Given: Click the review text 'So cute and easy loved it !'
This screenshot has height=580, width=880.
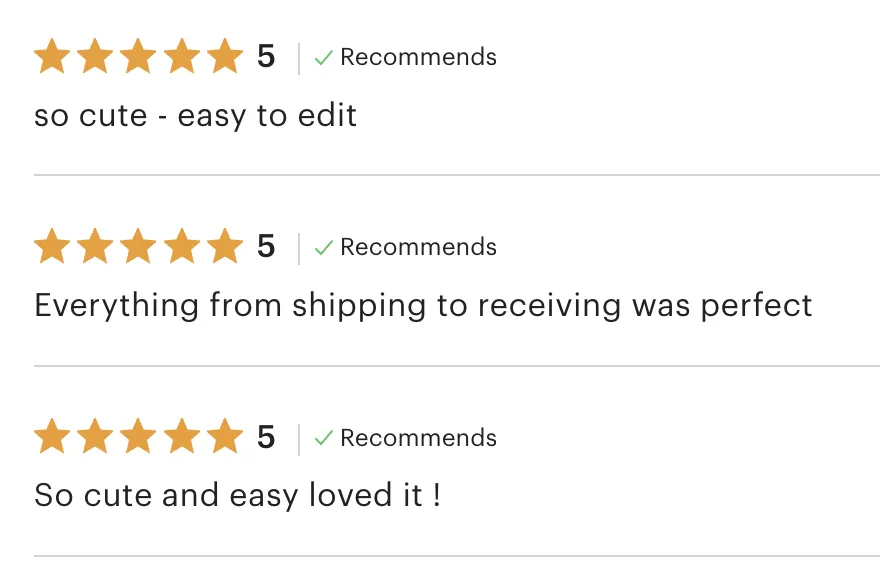Looking at the screenshot, I should coord(237,496).
